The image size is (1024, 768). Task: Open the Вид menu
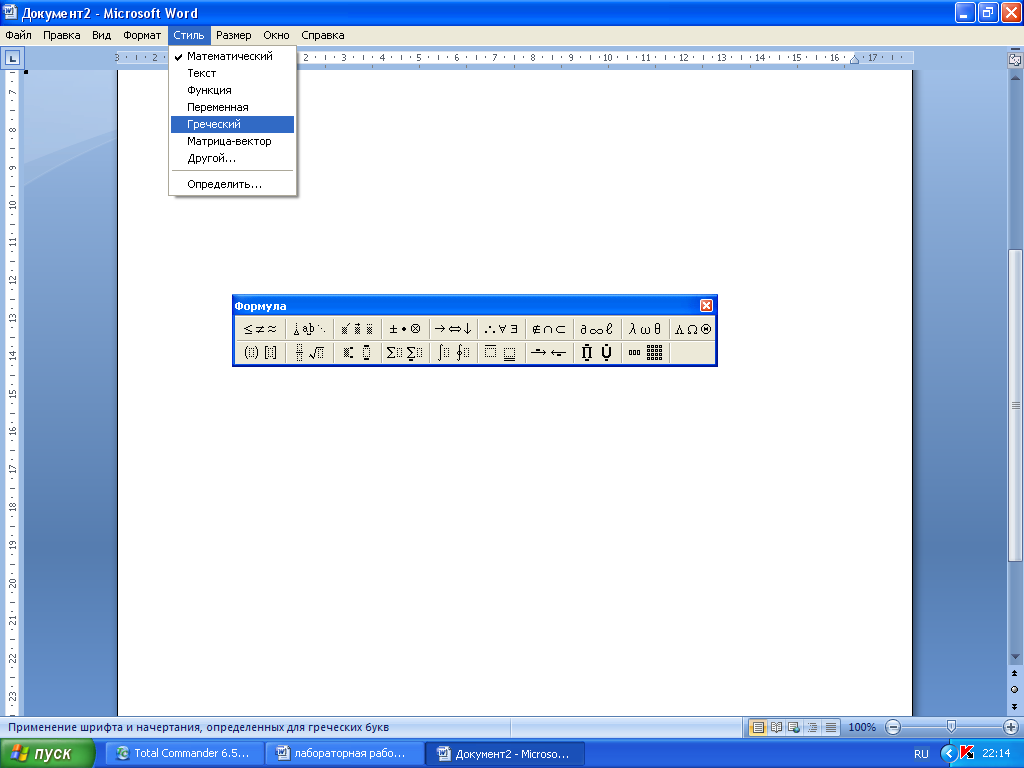click(x=101, y=35)
